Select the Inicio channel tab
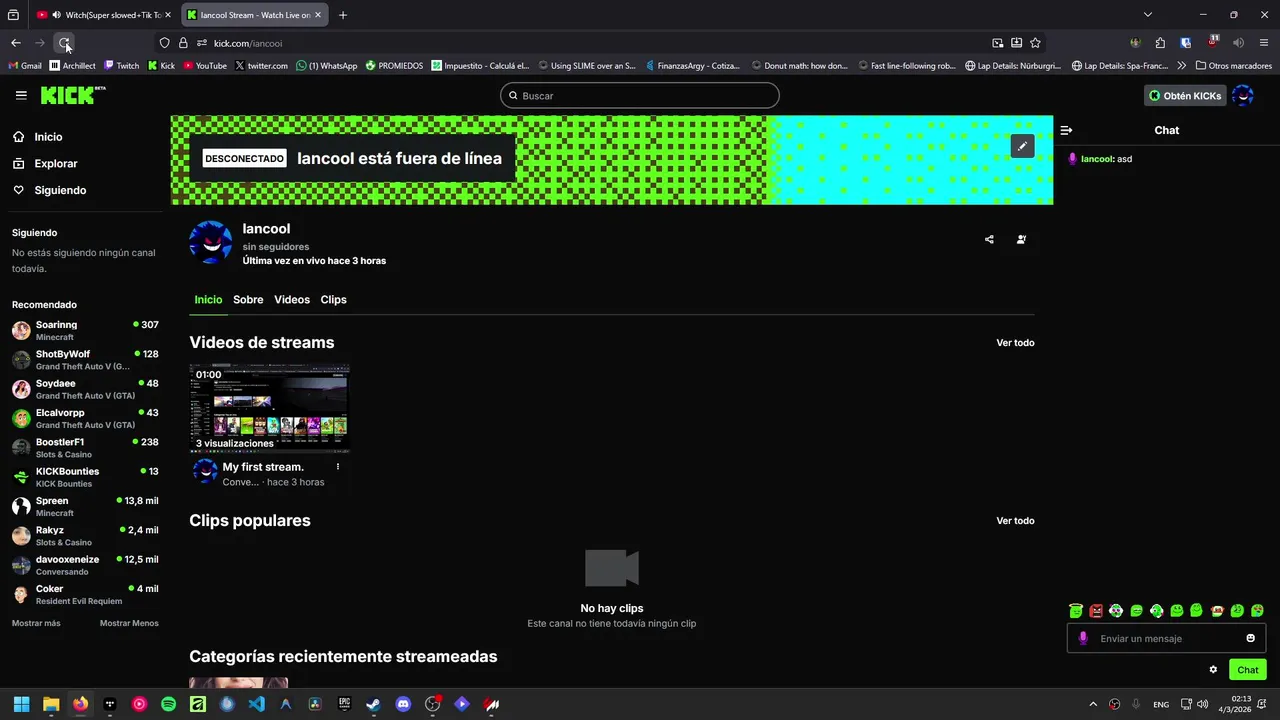Screen dimensions: 1280x720 tap(208, 300)
